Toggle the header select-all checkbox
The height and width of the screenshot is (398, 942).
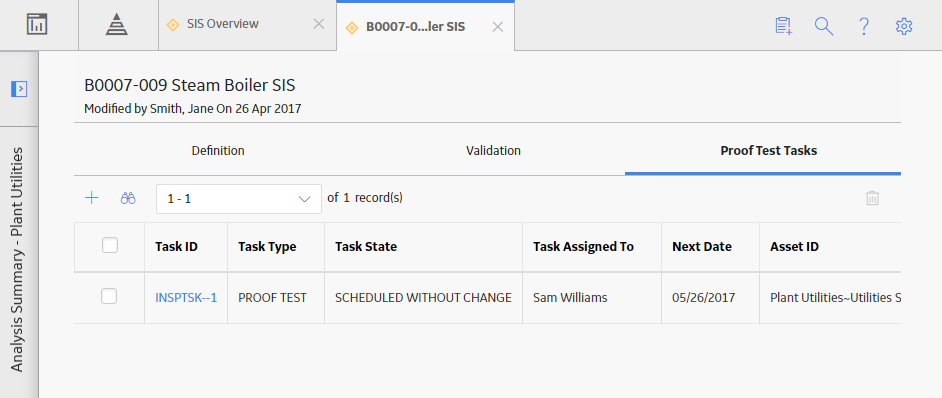tap(110, 245)
